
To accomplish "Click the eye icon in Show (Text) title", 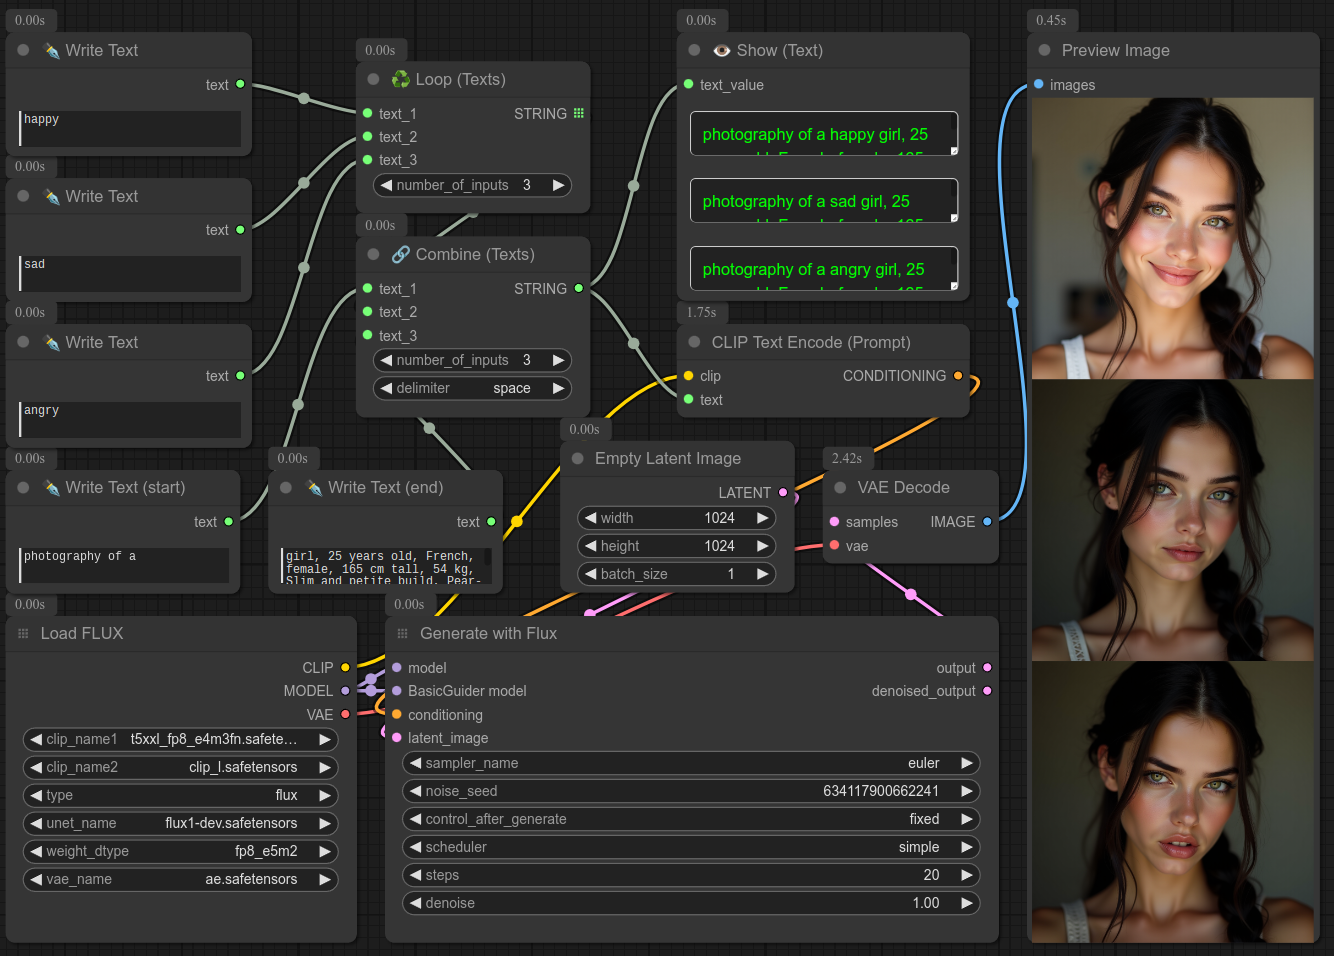I will (721, 51).
